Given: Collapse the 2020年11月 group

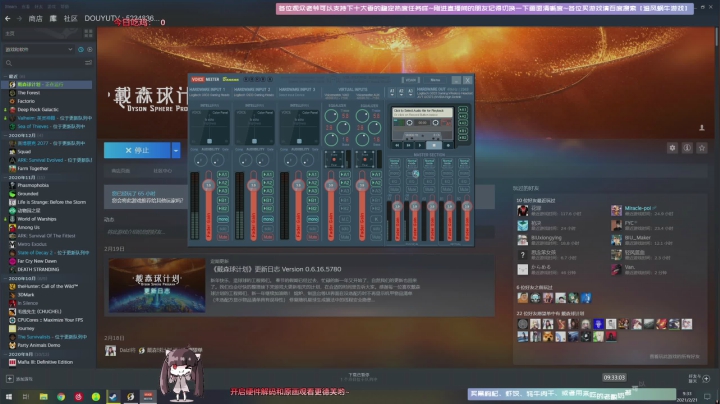Looking at the screenshot, I should [6, 177].
